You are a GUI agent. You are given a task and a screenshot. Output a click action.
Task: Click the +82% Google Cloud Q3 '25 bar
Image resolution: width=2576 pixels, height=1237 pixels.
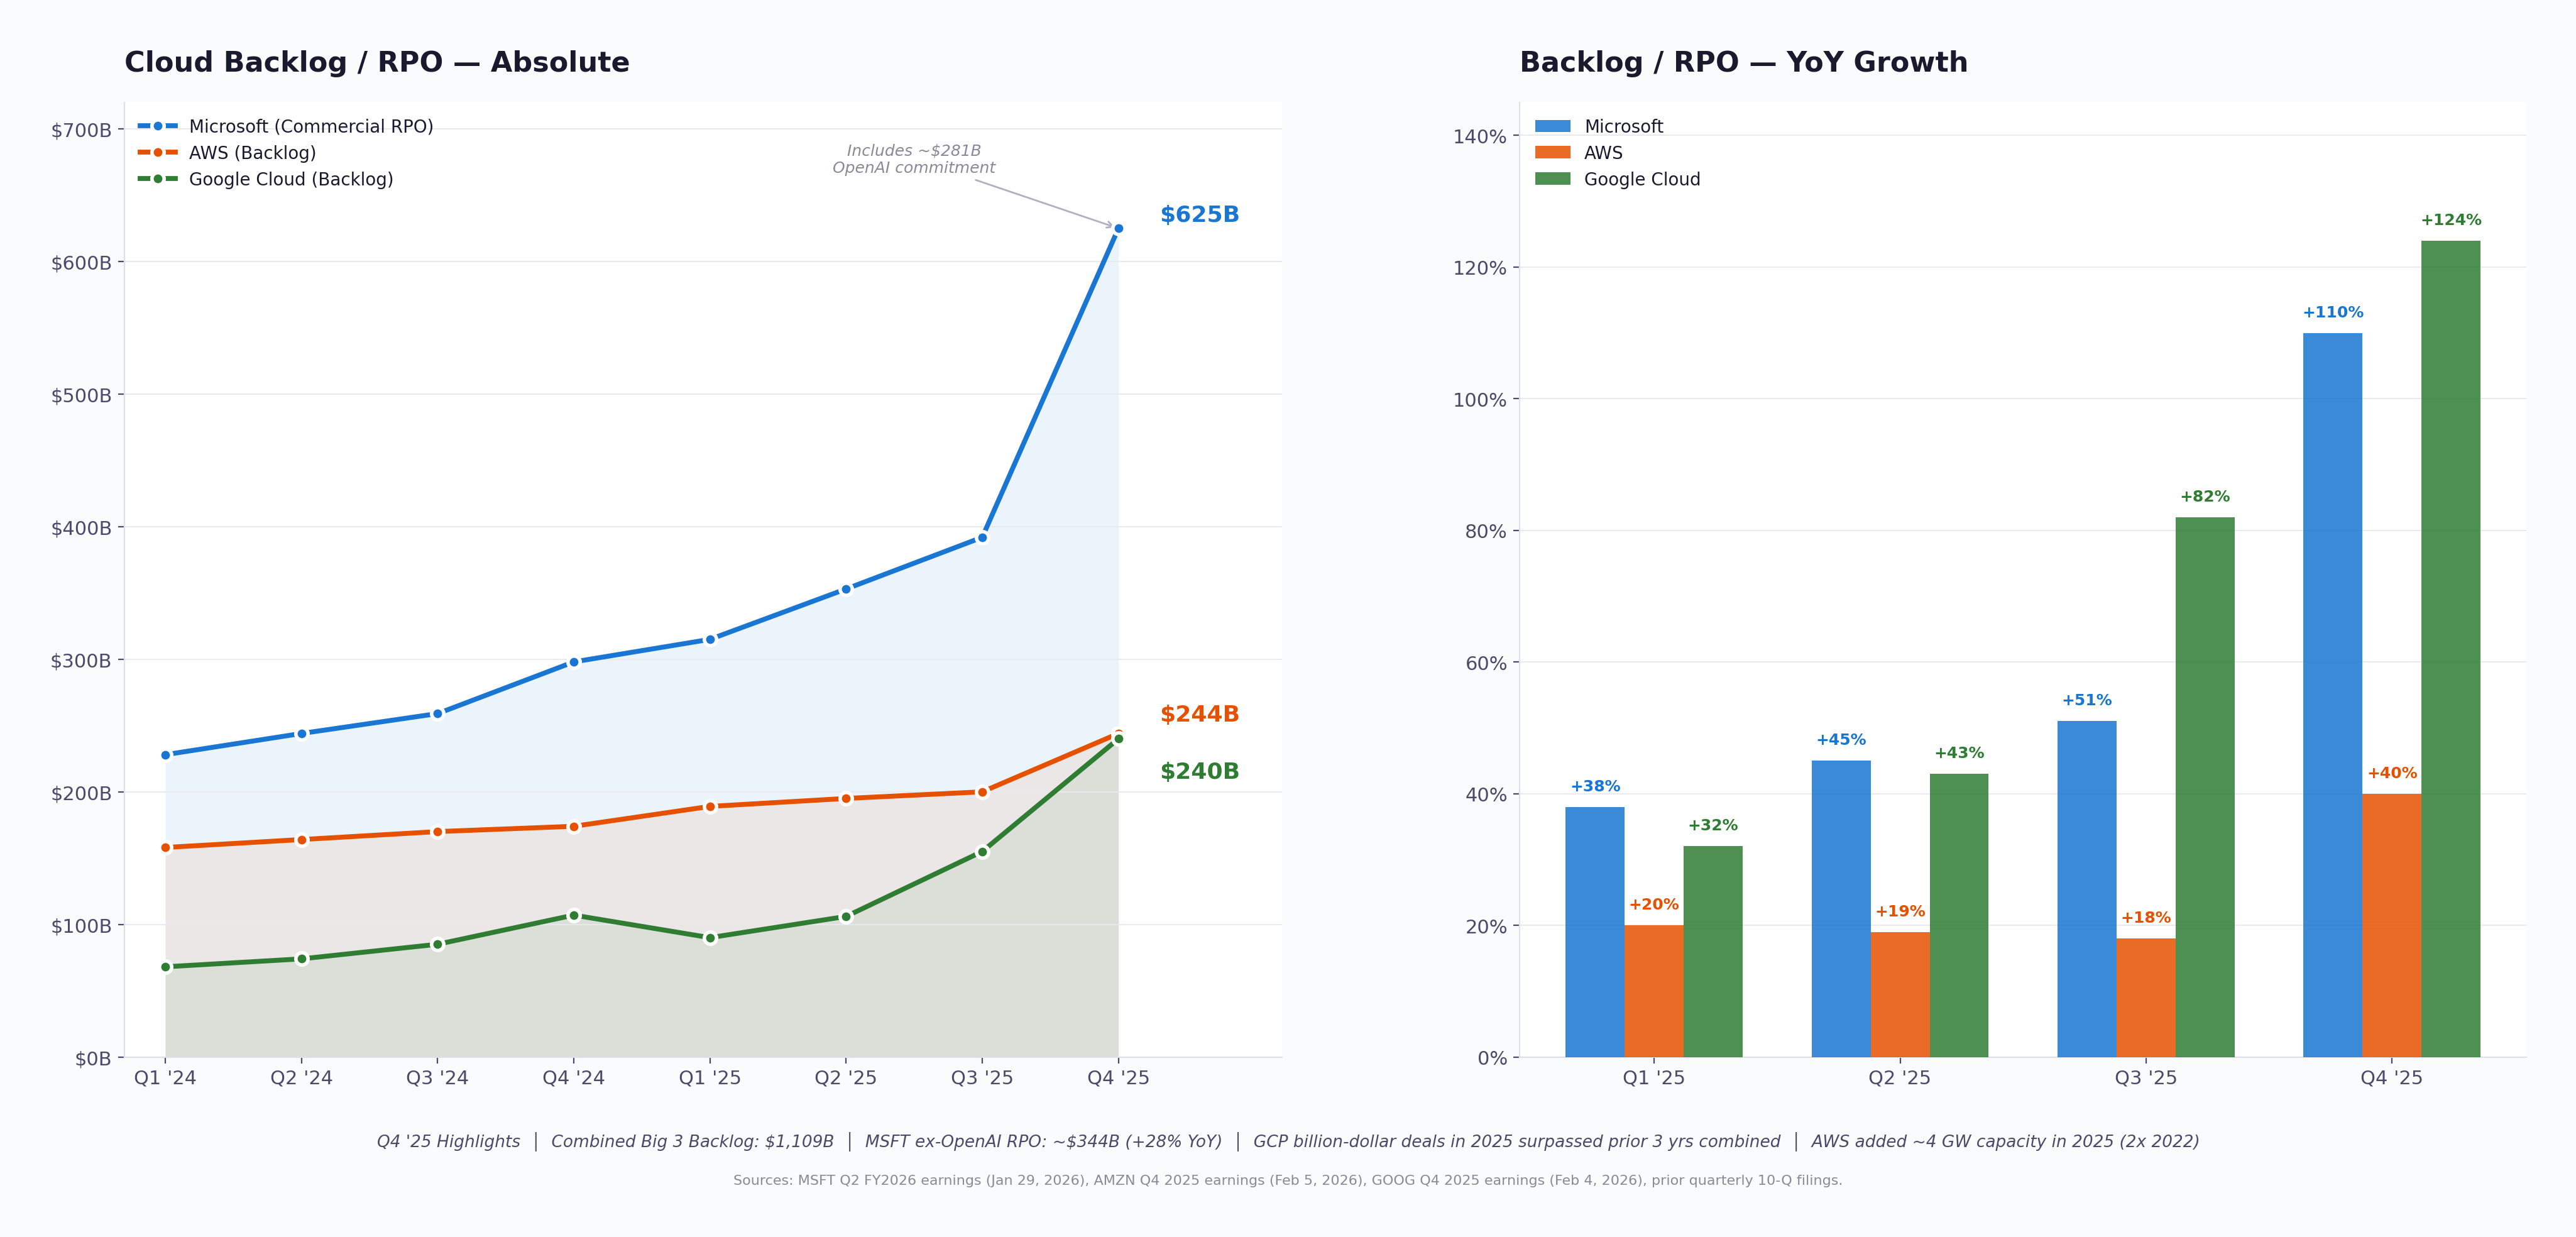coord(2204,787)
